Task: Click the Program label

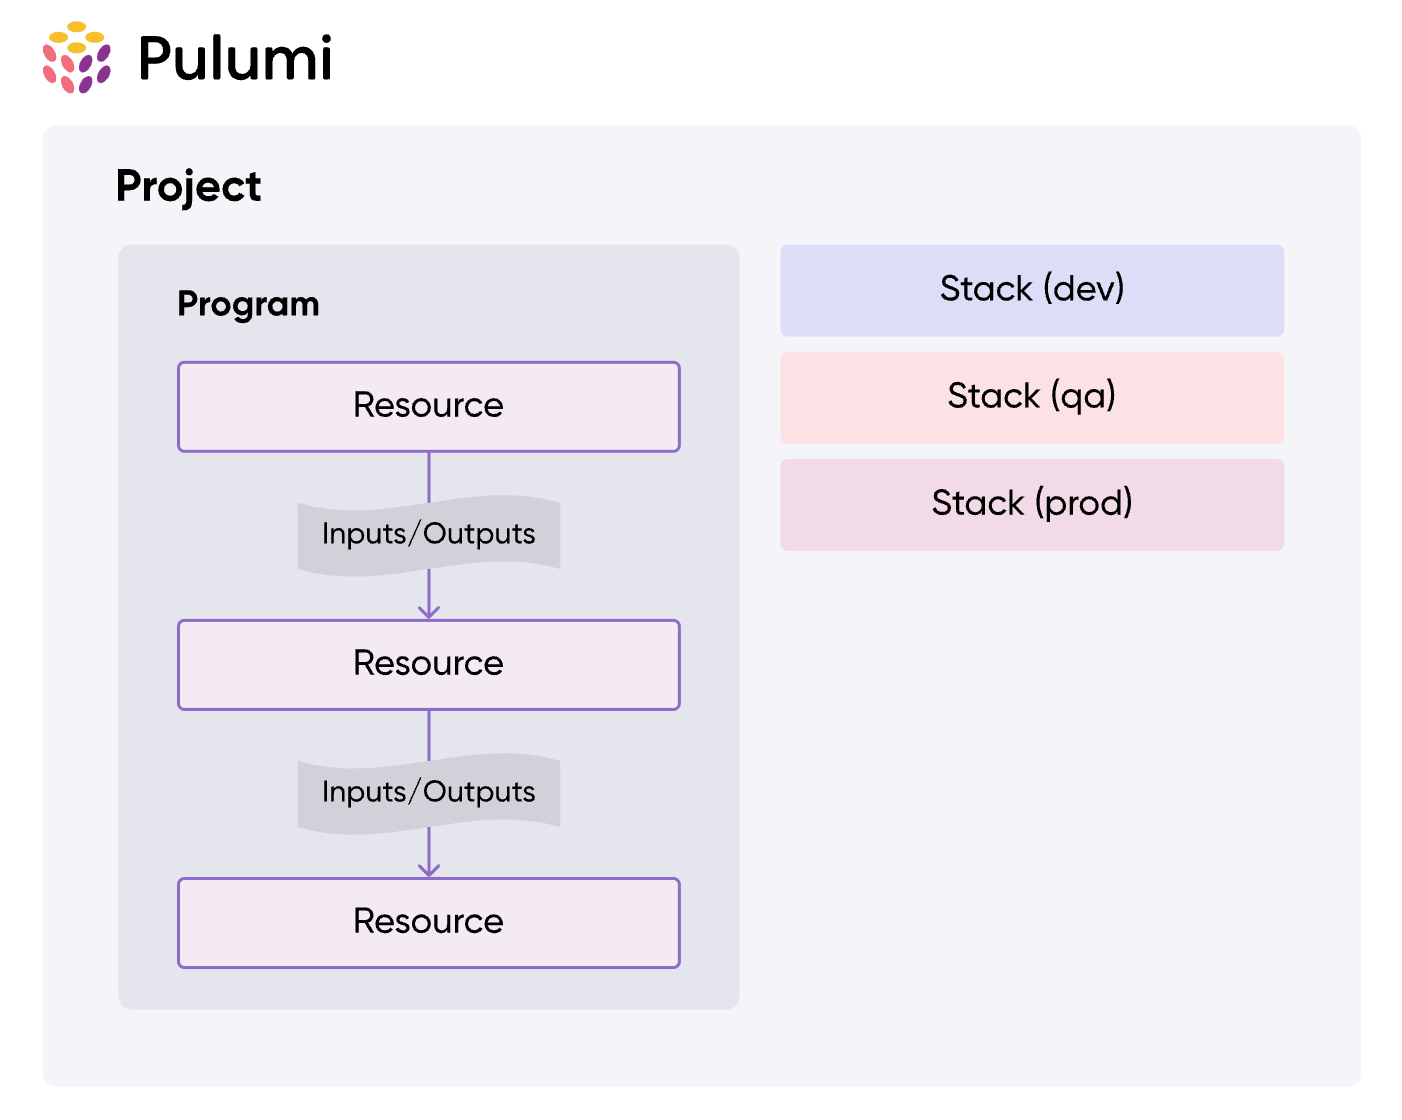Action: pyautogui.click(x=248, y=304)
